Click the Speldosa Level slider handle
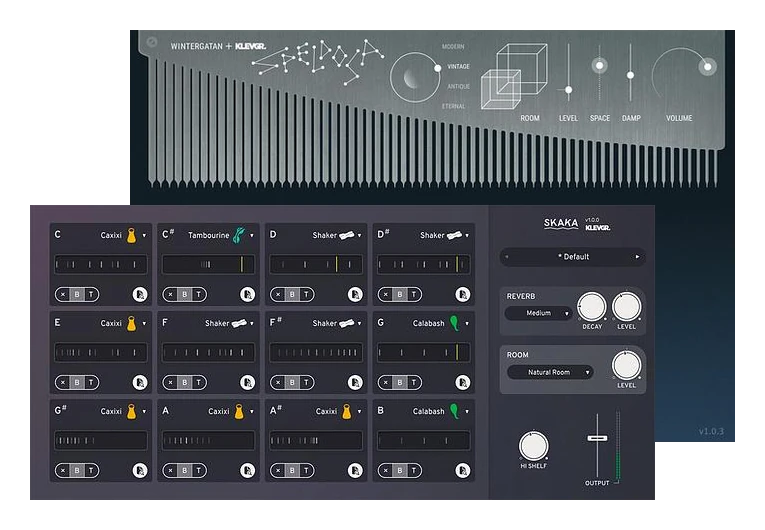Screen dimensions: 765x530 568,90
